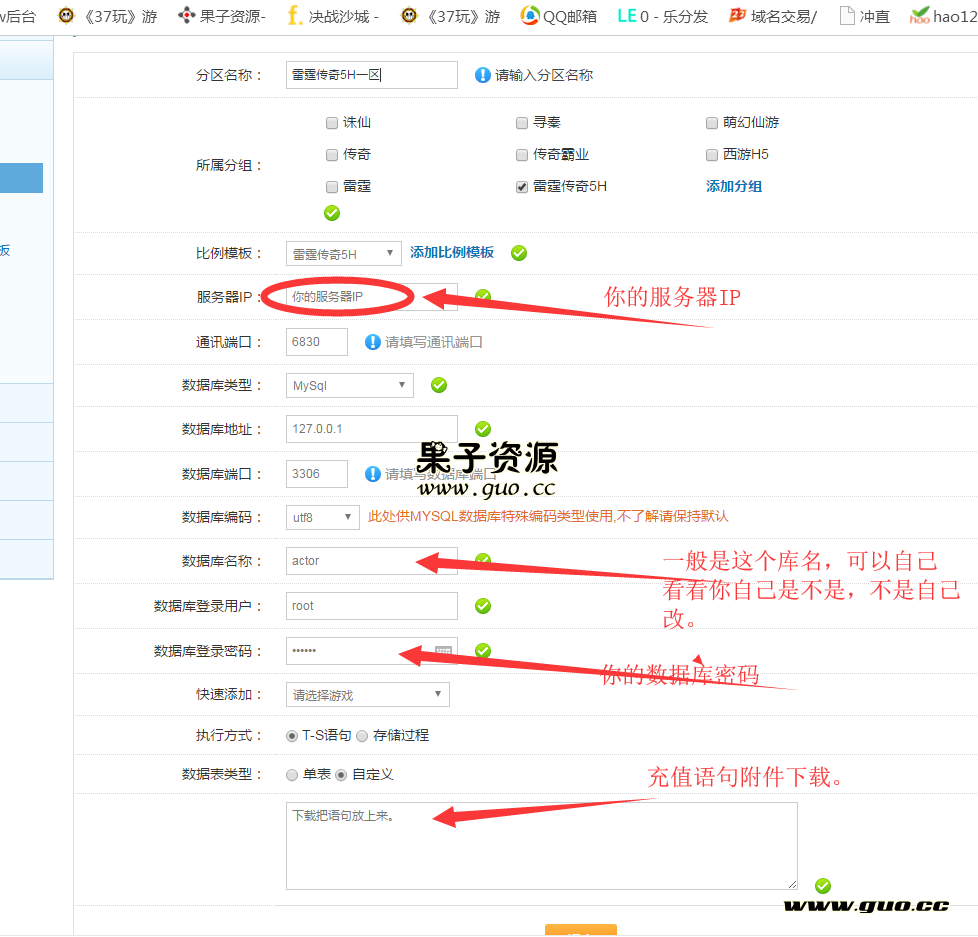
Task: Uncheck the 雷霆传奇5H group checkbox
Action: [x=522, y=185]
